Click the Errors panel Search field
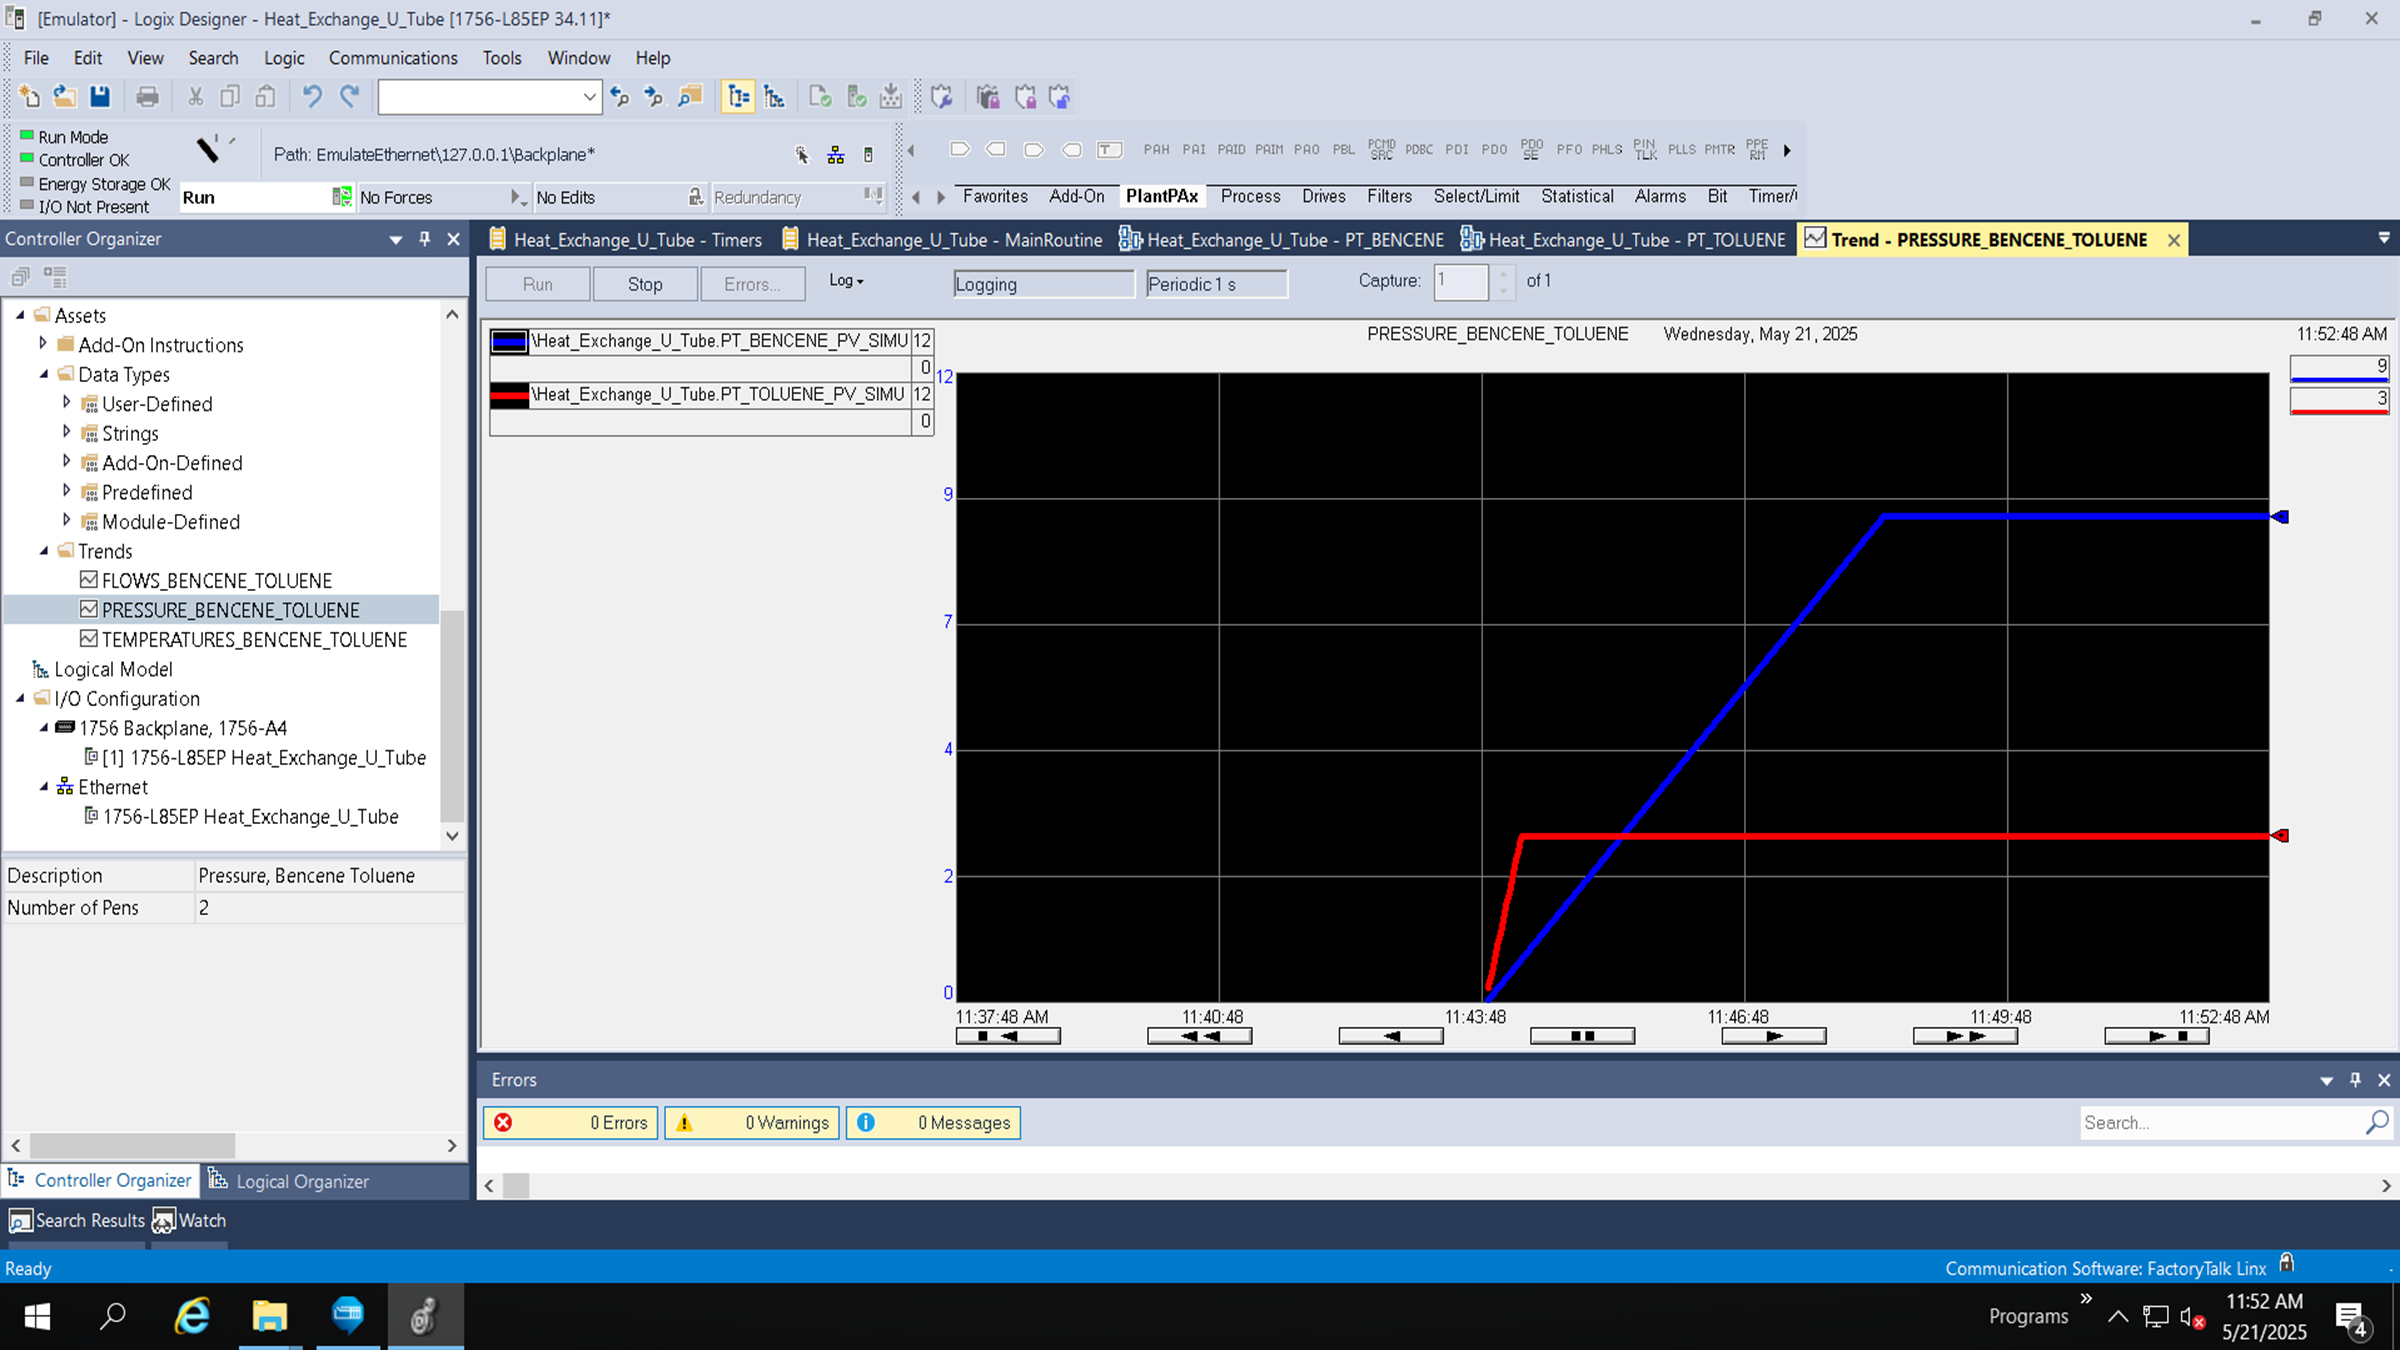This screenshot has width=2400, height=1350. (x=2222, y=1123)
